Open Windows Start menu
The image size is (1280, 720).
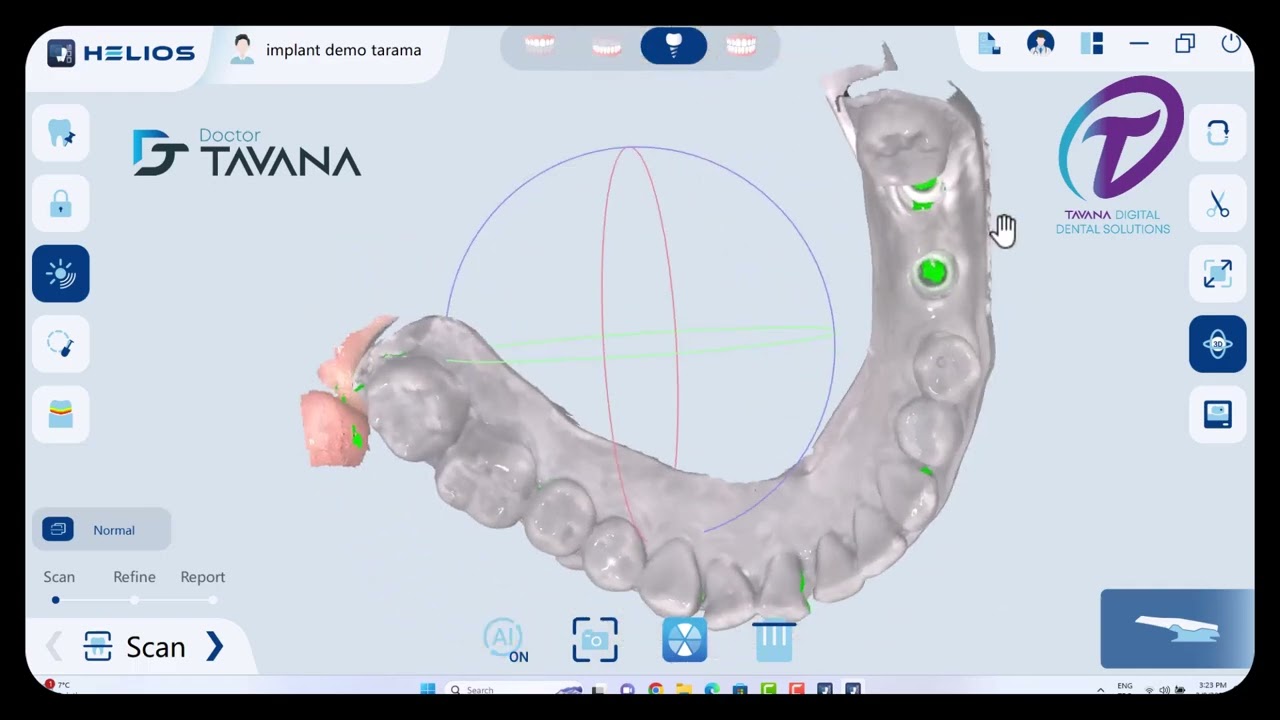pyautogui.click(x=428, y=689)
